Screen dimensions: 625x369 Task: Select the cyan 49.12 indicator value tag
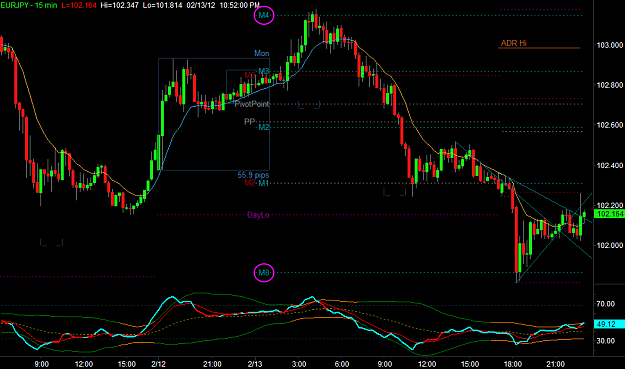click(609, 324)
